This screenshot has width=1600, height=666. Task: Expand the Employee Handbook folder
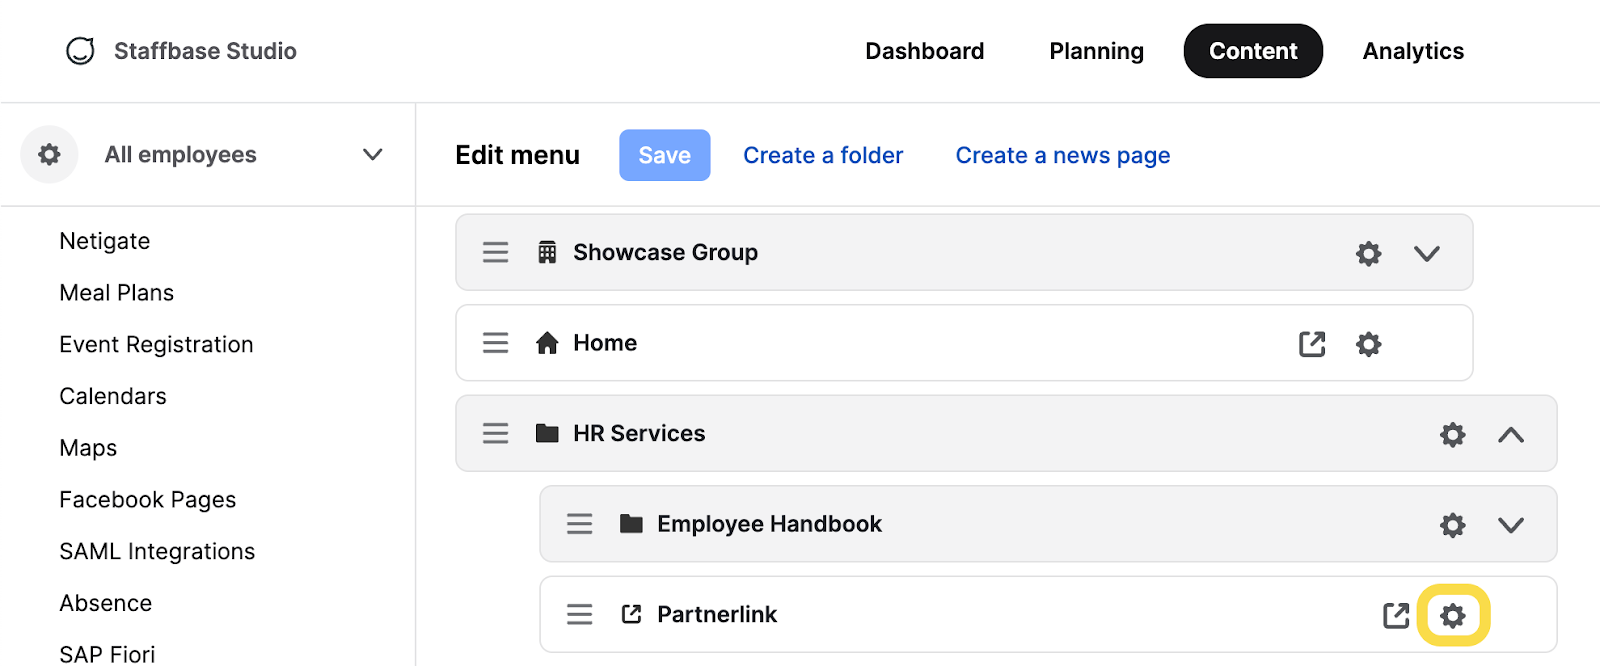tap(1510, 525)
